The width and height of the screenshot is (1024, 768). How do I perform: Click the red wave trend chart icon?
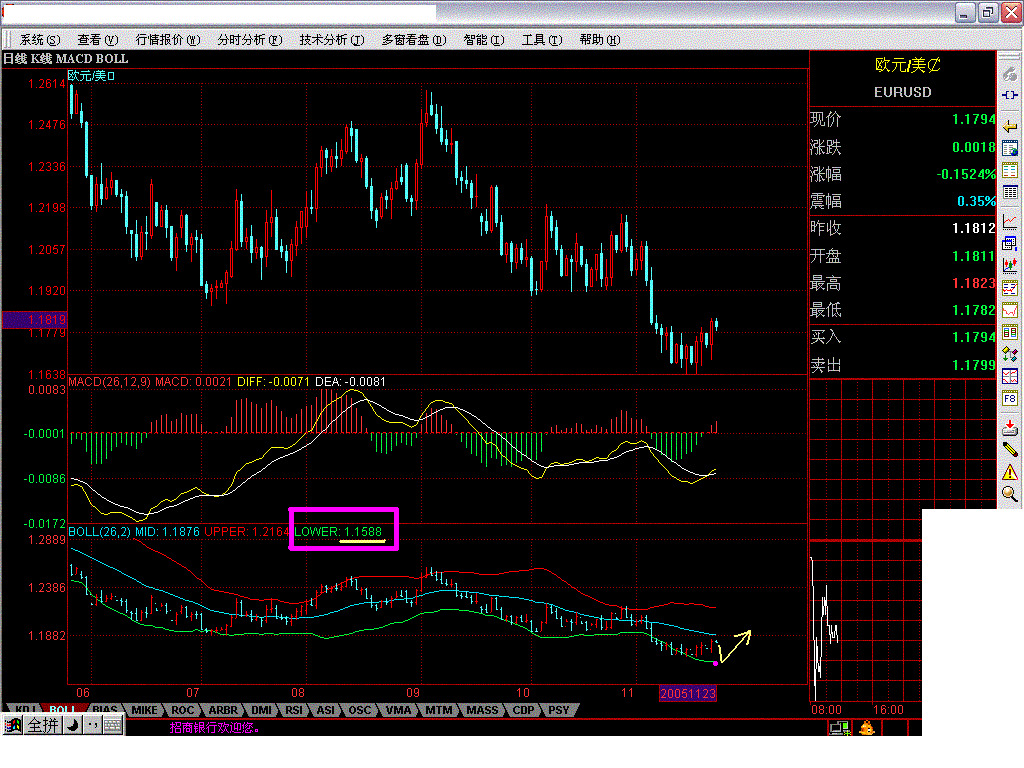(x=1010, y=310)
